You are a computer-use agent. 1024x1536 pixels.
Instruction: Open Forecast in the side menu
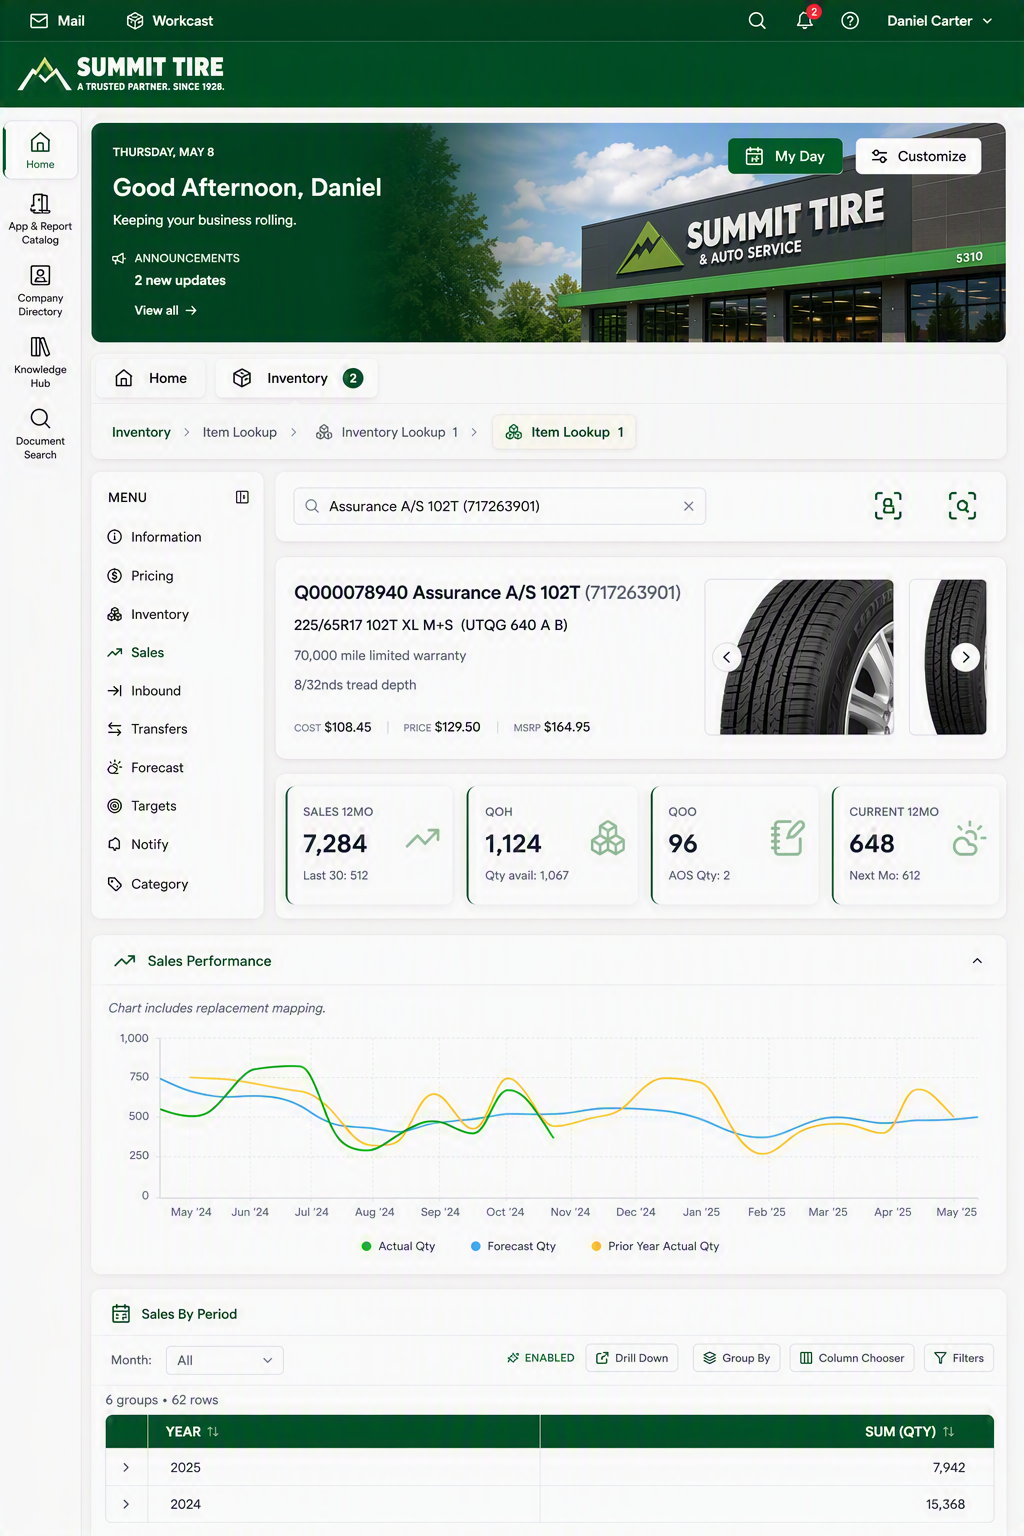pyautogui.click(x=145, y=768)
